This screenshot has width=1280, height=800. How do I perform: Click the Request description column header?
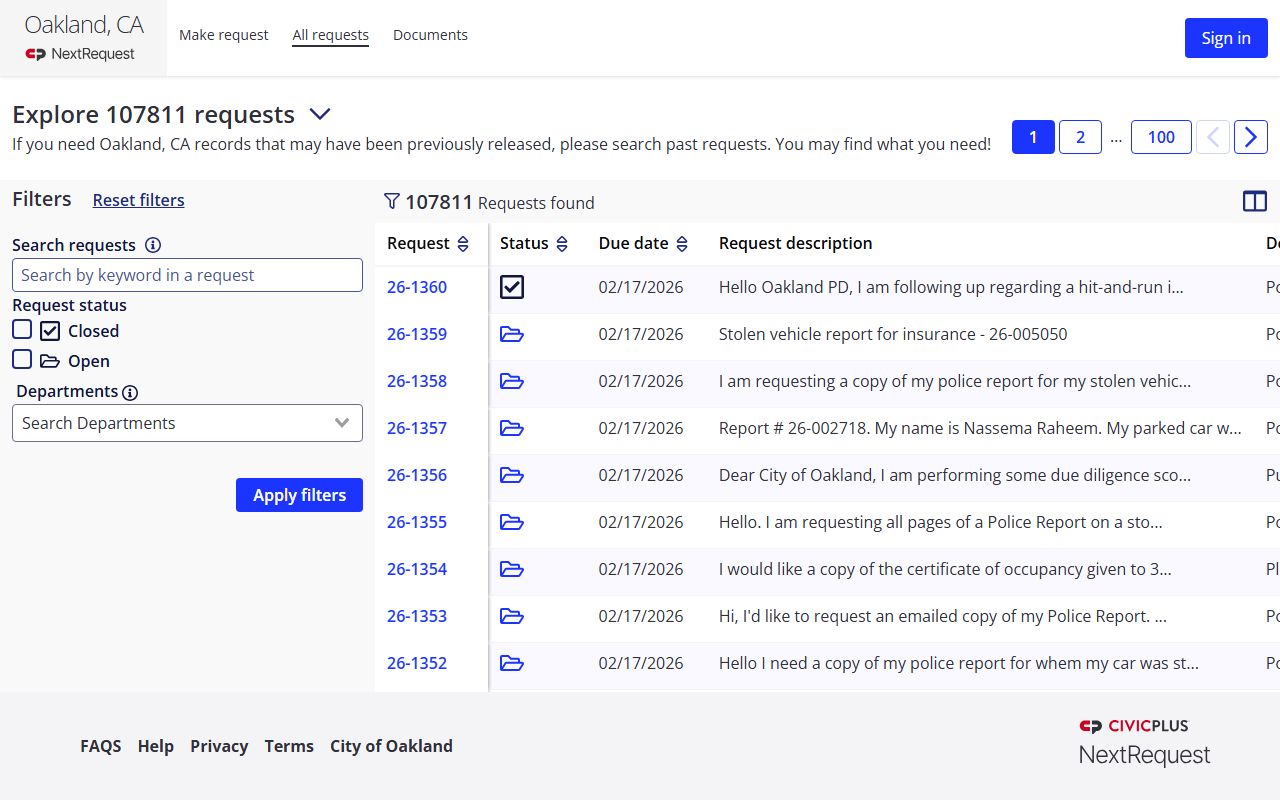(x=796, y=243)
